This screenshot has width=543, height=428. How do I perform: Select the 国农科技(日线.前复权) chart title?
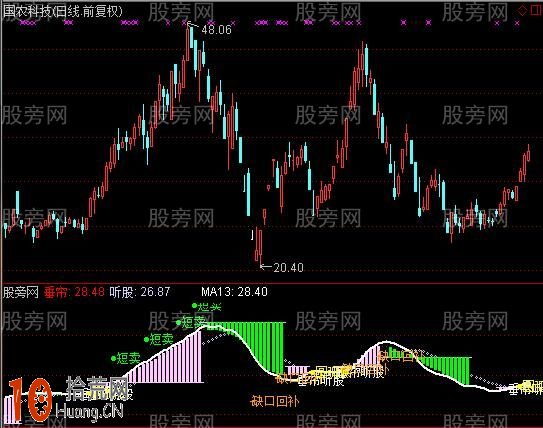(x=63, y=11)
